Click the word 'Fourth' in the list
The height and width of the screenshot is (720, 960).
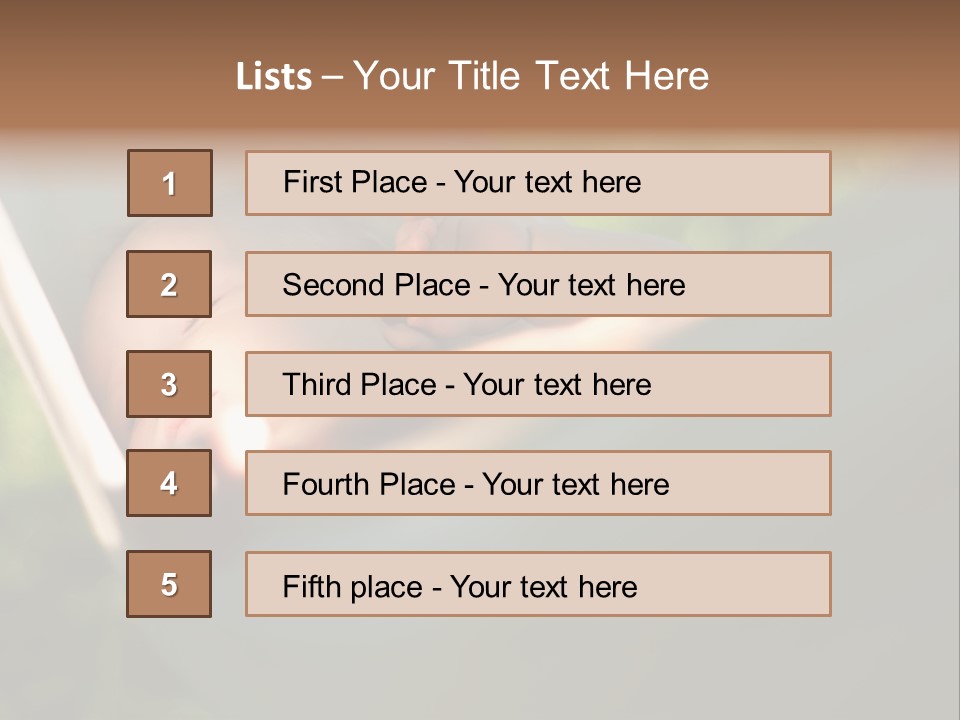point(326,484)
